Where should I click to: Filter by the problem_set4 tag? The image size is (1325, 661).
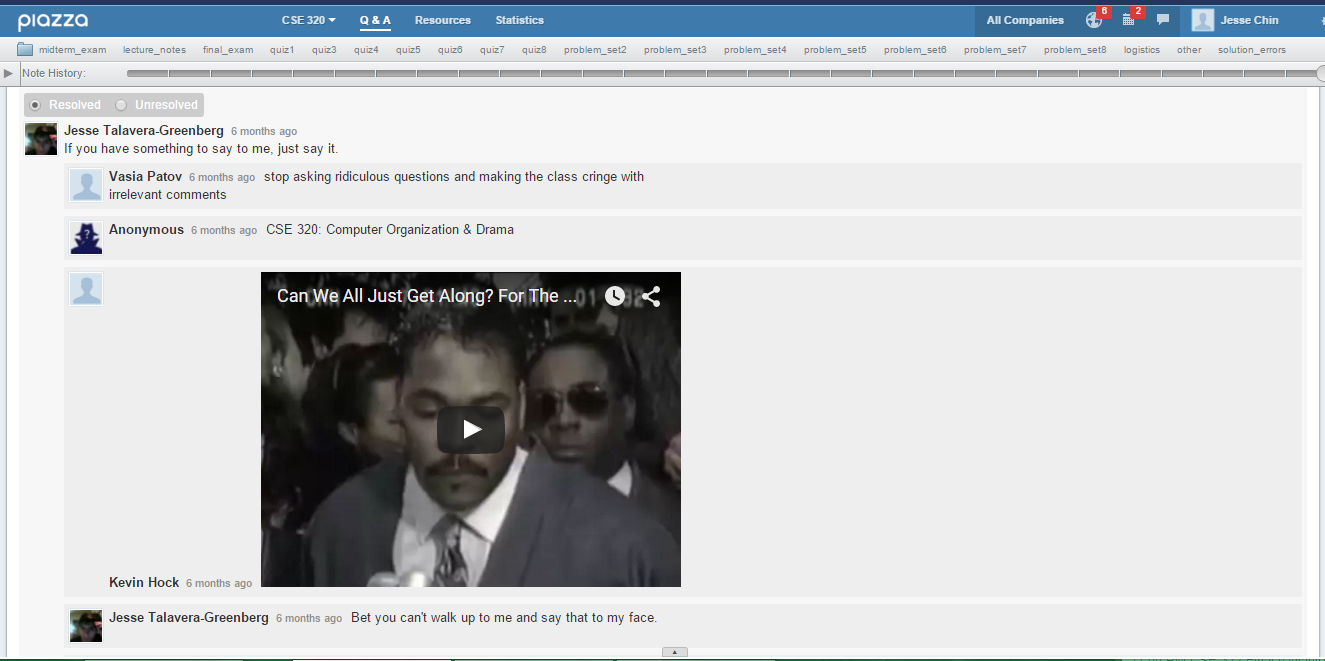point(755,50)
